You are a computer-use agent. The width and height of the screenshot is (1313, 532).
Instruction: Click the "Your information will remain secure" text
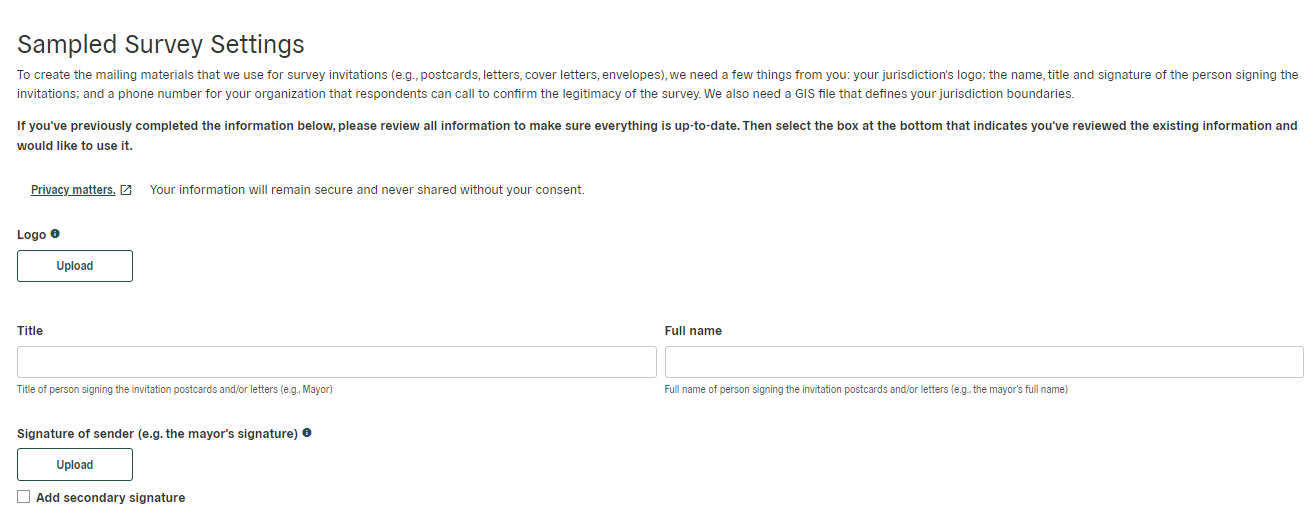pyautogui.click(x=367, y=190)
